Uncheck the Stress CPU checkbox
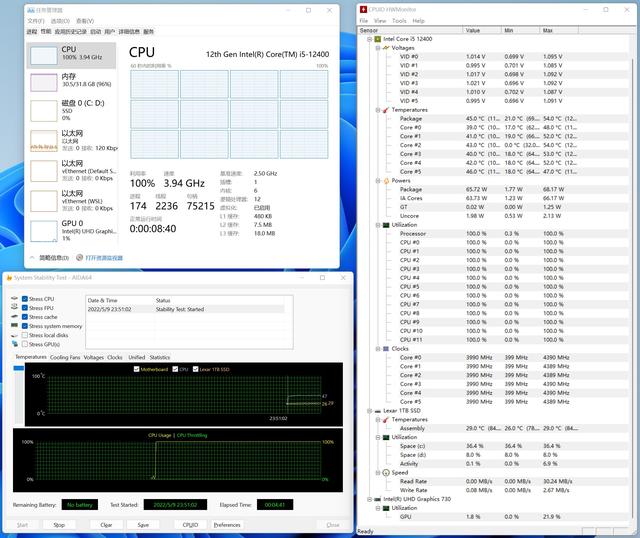 click(x=24, y=299)
